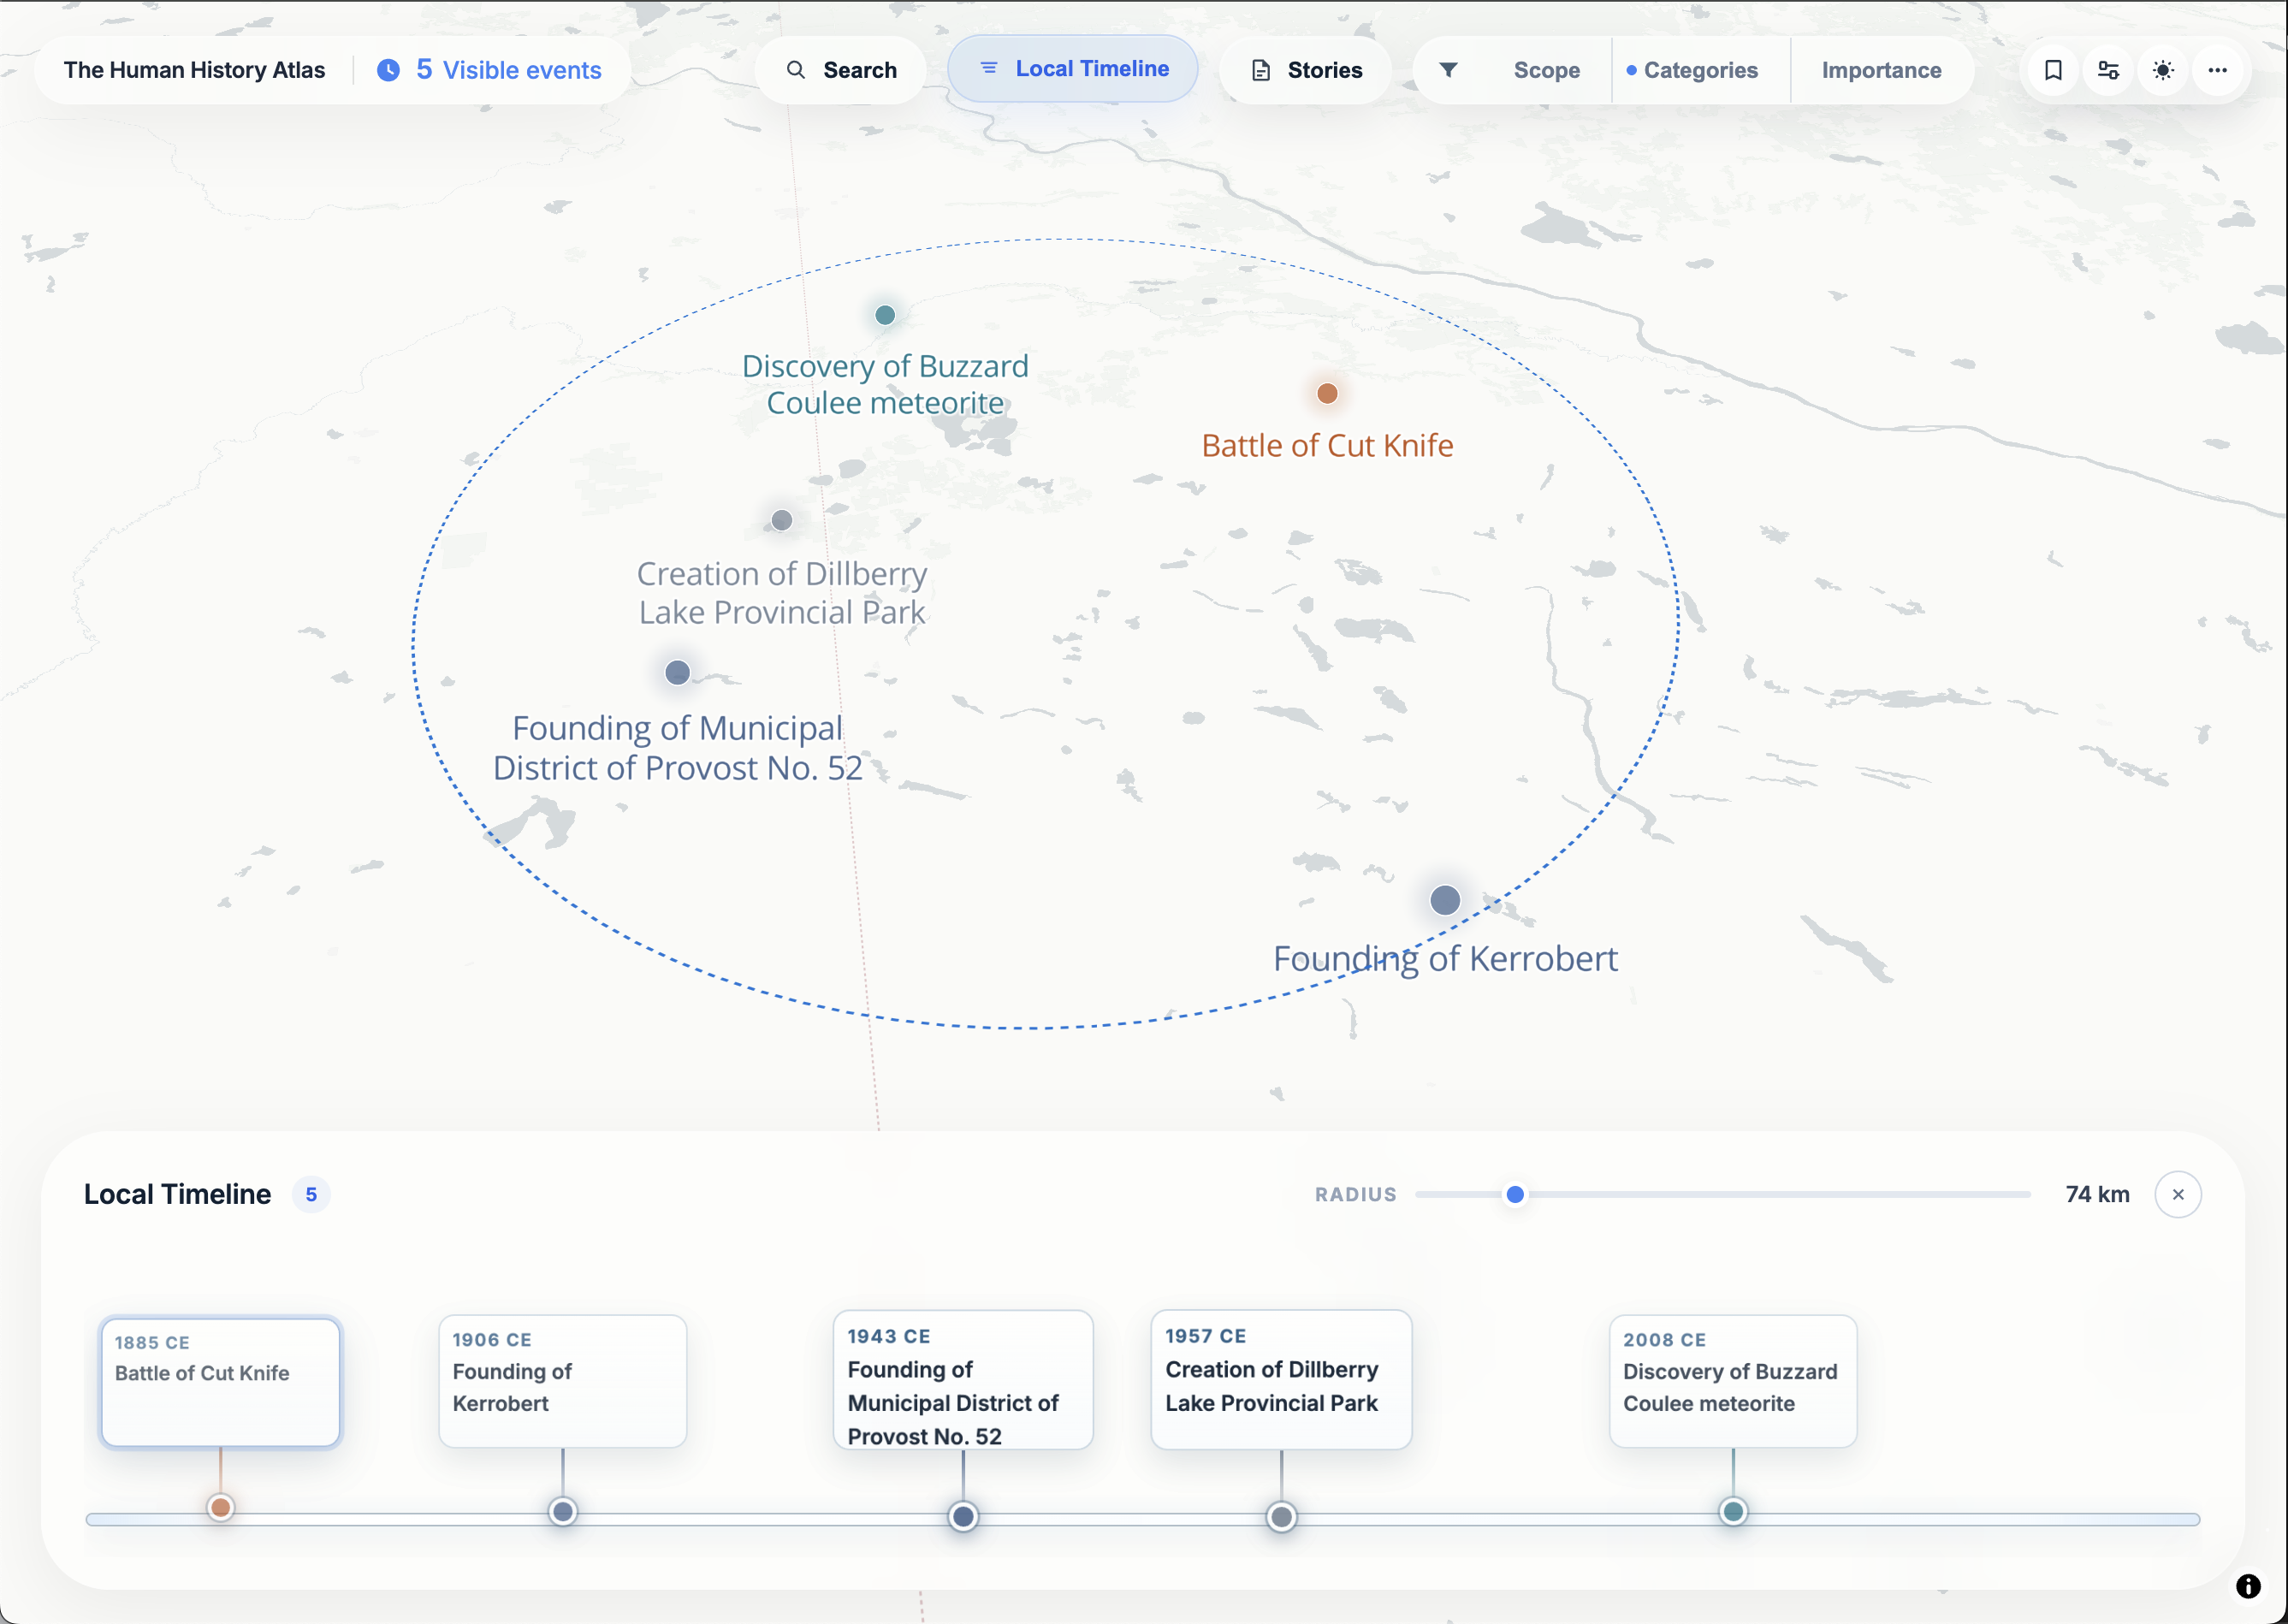Select the 1957 Dillberry Lake Provincial Park card

coord(1281,1380)
